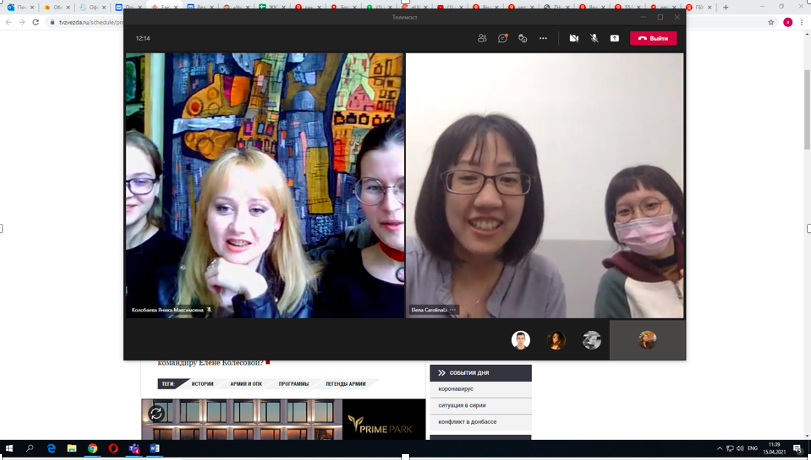Open the 'ситуация в сирии' link
The image size is (811, 460).
(462, 405)
